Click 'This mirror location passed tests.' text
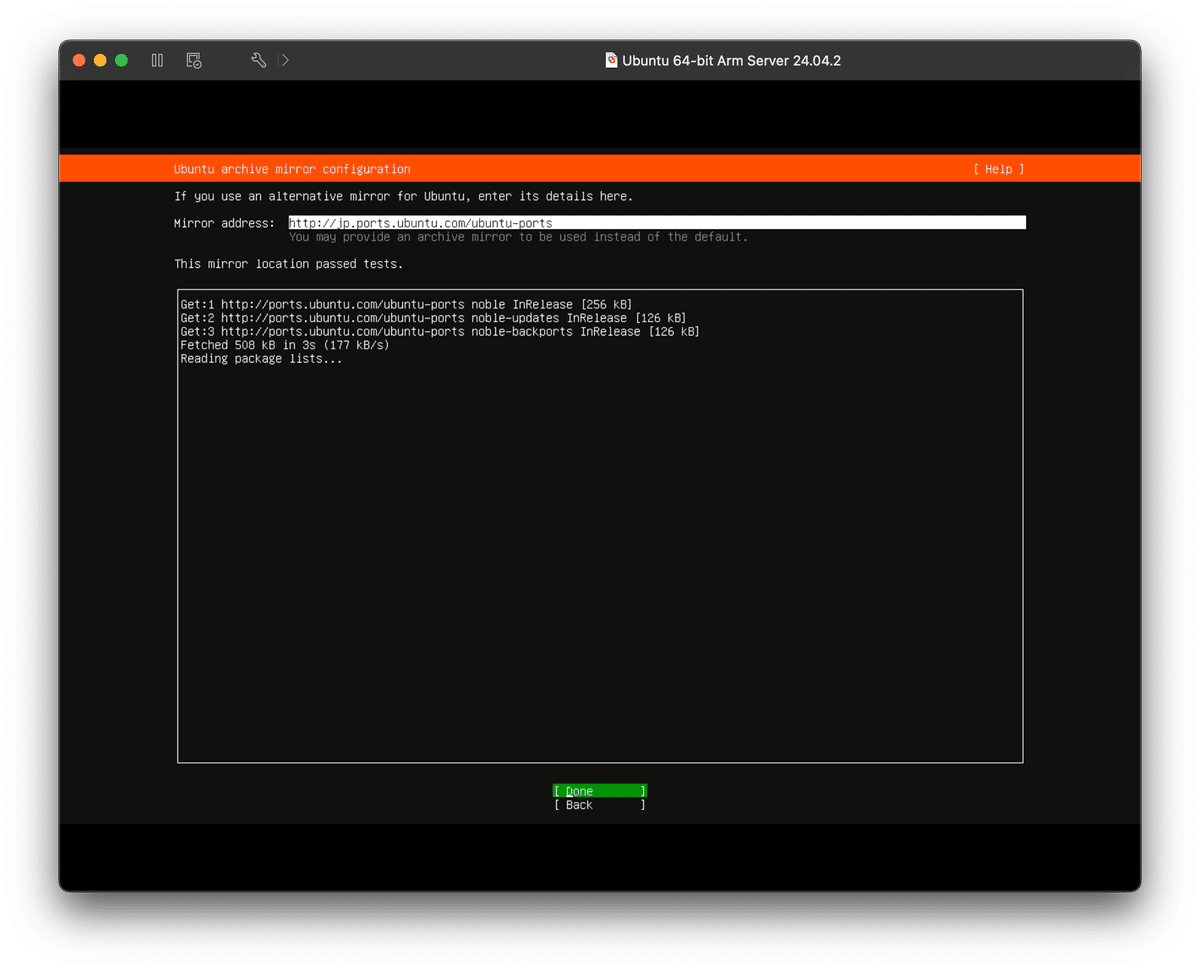1200x970 pixels. (x=288, y=264)
